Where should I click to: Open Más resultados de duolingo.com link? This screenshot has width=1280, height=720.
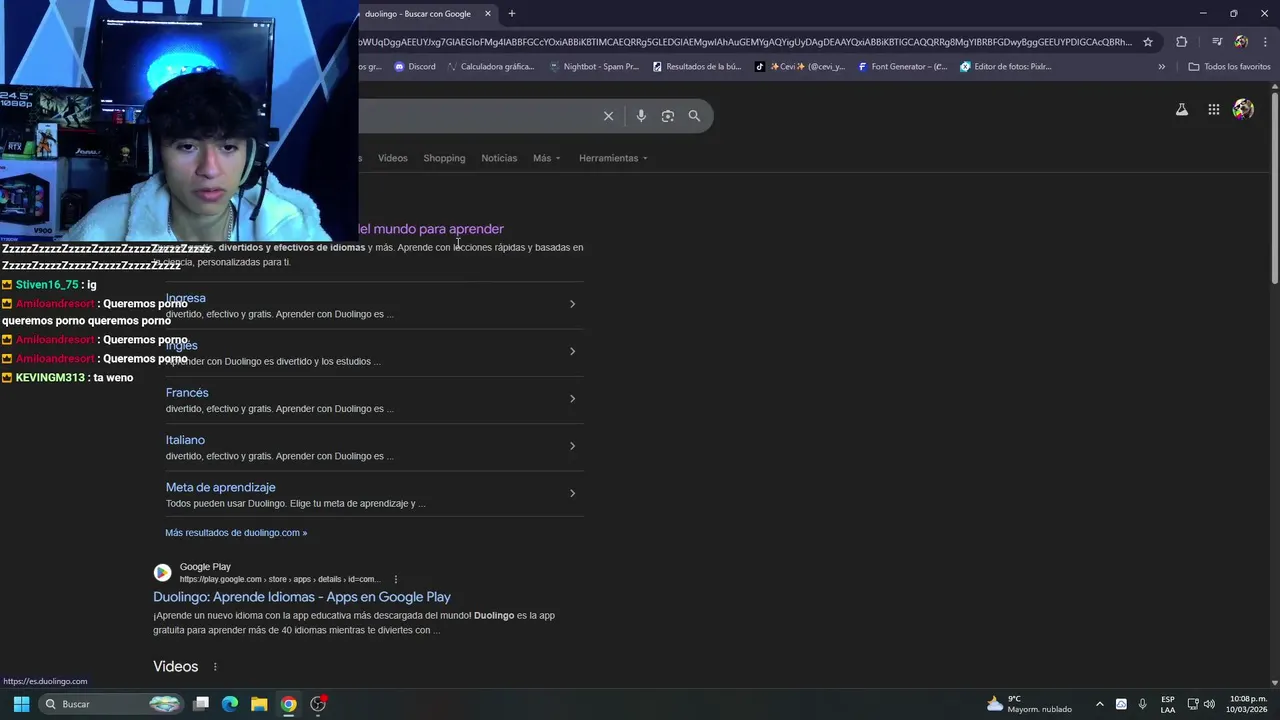(x=236, y=533)
